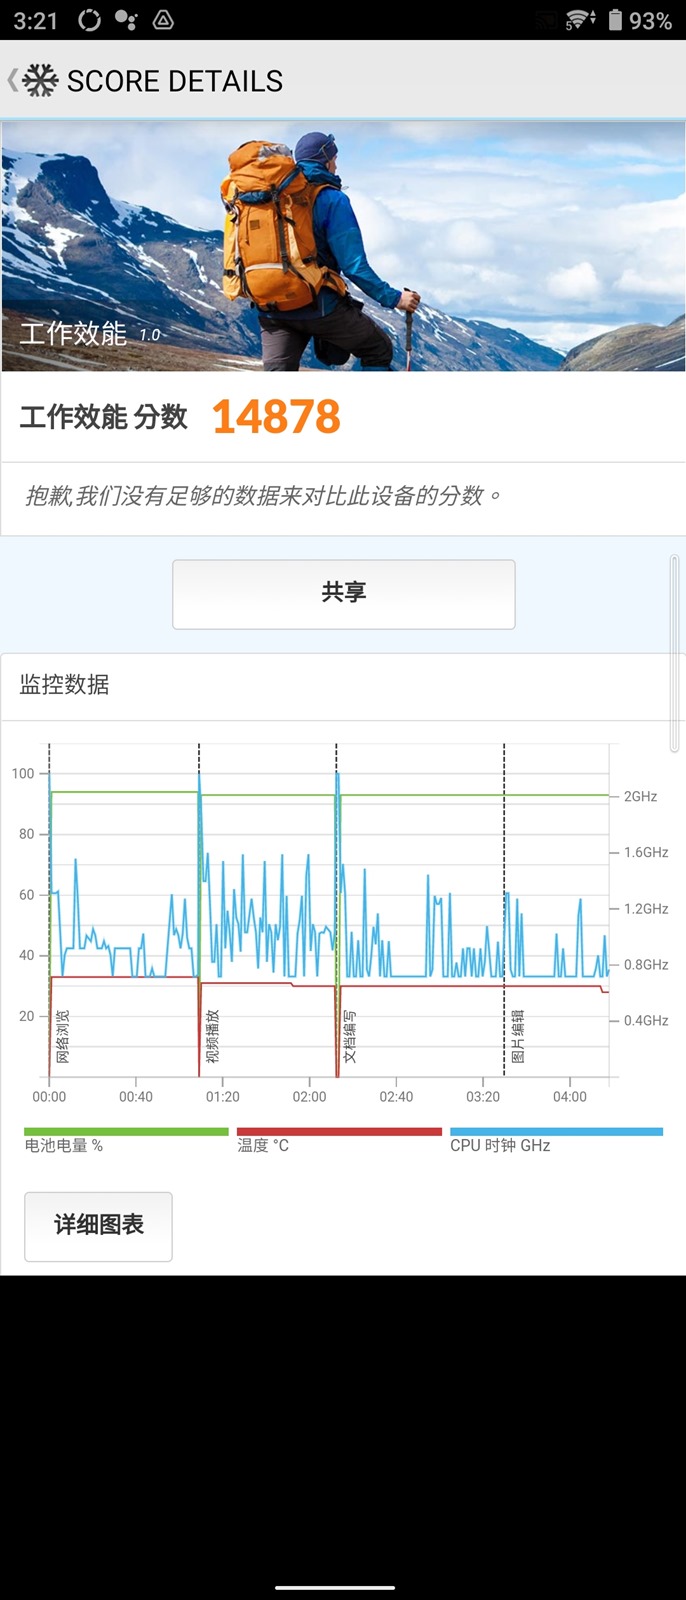Viewport: 686px width, 1600px height.
Task: Tap the faint no-SIM icon in status bar
Action: click(x=546, y=20)
